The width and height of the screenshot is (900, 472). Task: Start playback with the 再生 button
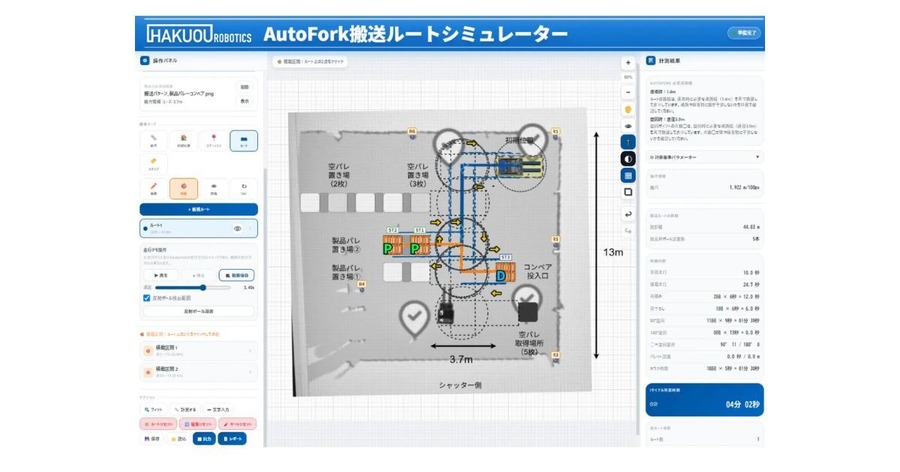161,276
